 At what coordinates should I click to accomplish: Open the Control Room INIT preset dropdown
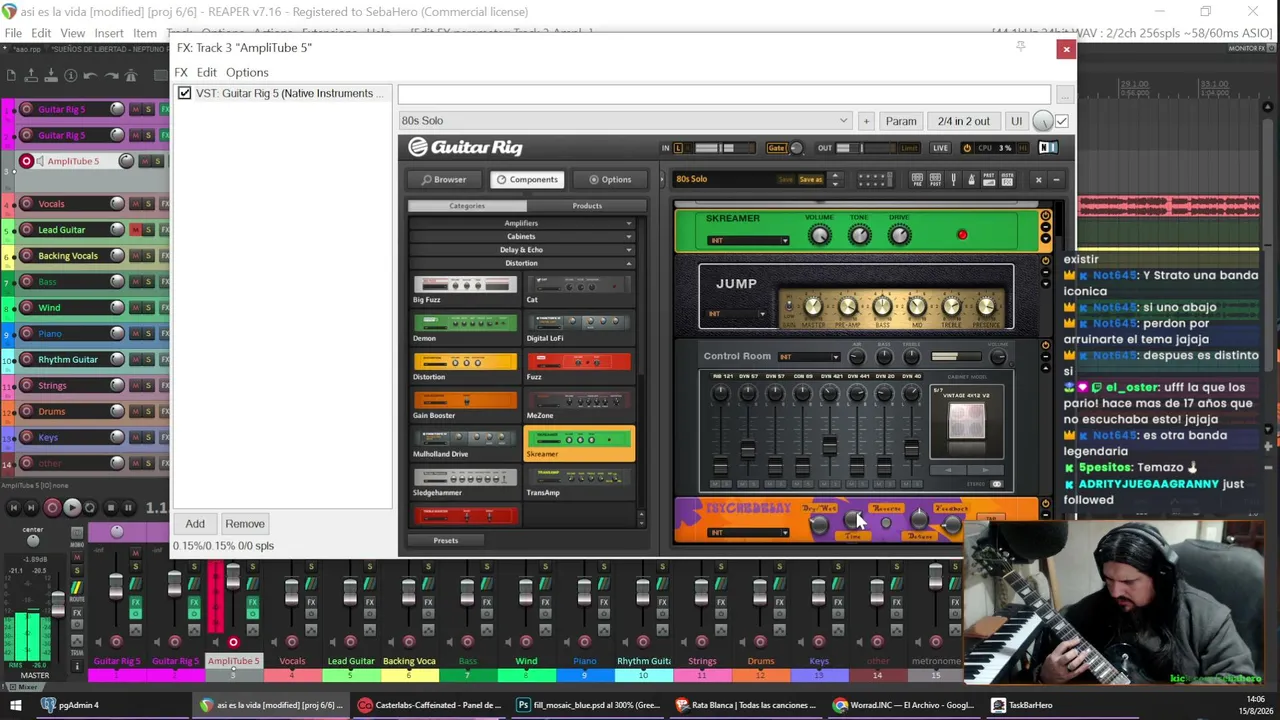pos(809,357)
